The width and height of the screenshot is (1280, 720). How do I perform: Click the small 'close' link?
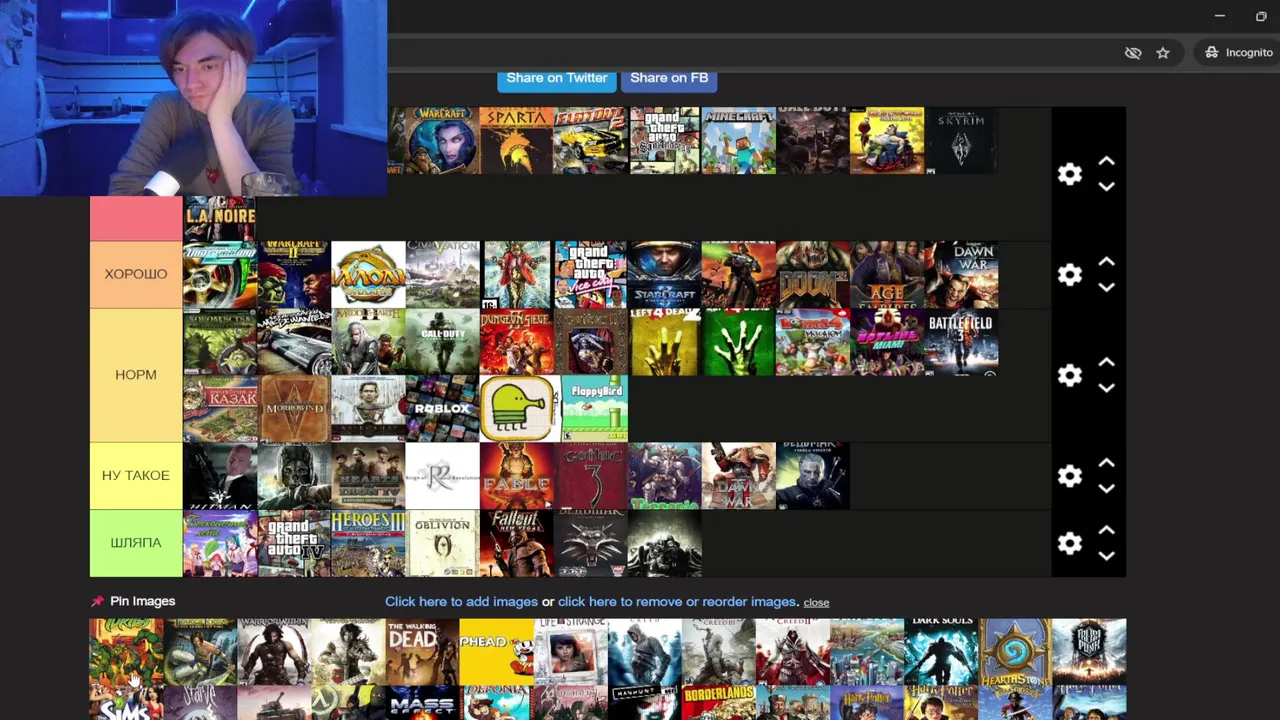[x=816, y=602]
